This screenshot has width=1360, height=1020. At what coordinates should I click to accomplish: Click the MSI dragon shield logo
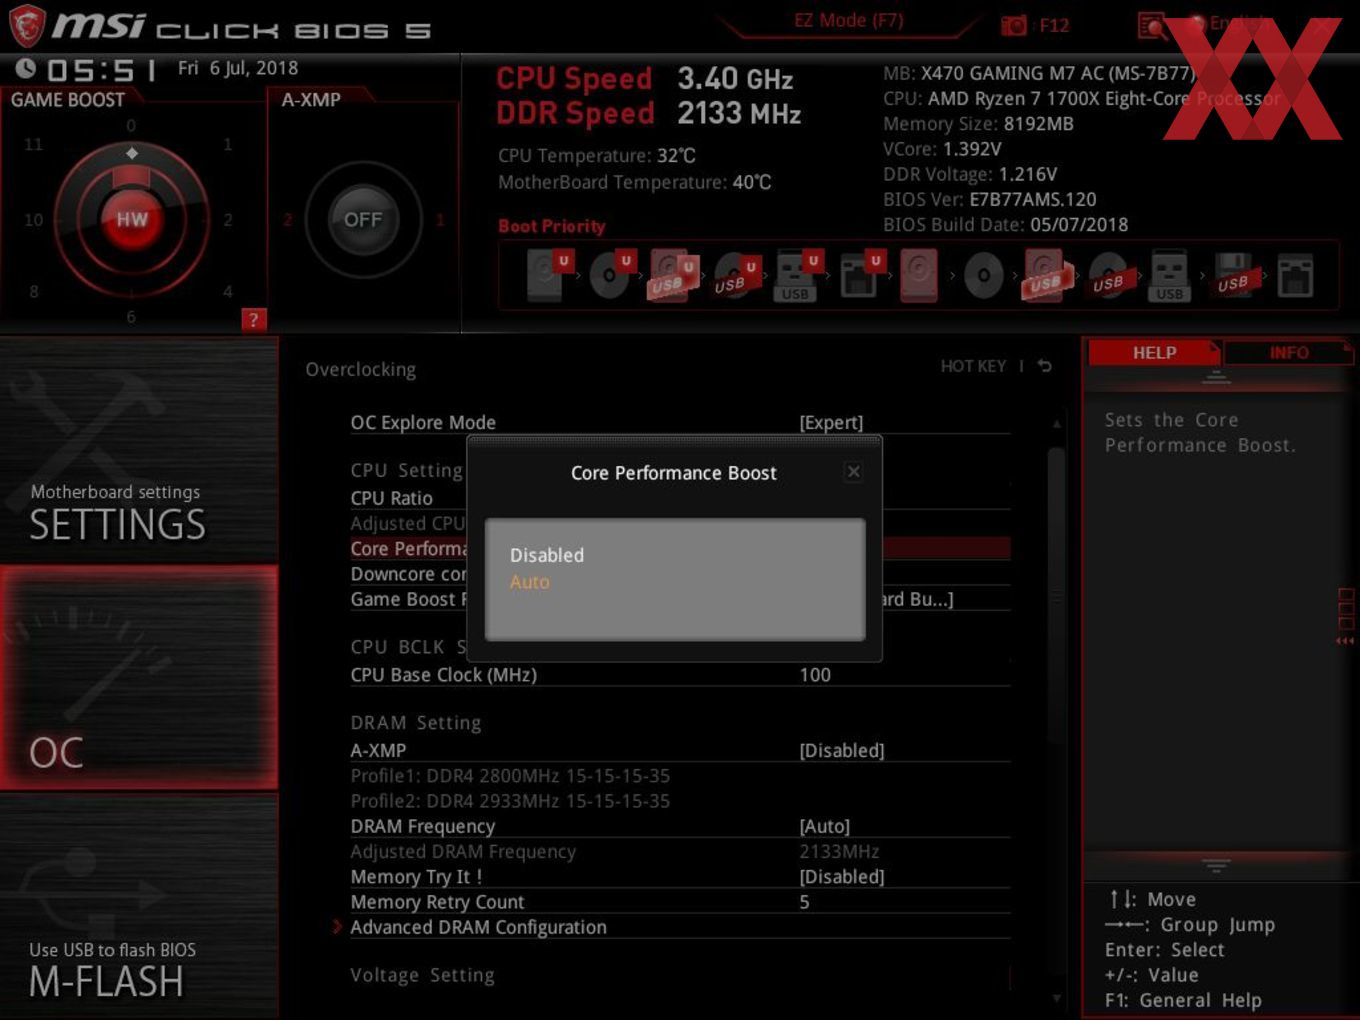pos(26,26)
